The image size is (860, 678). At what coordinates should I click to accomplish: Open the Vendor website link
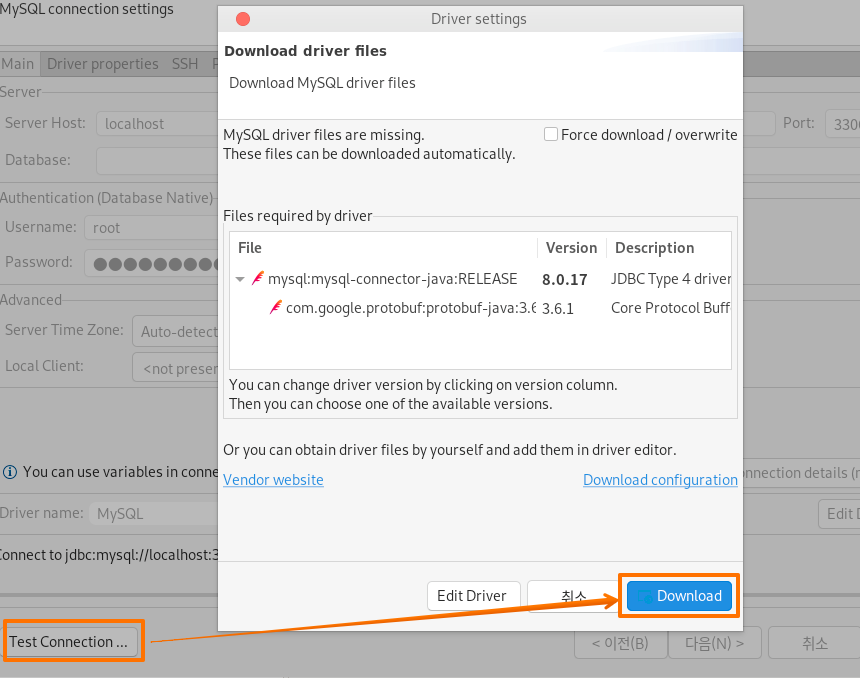pos(273,480)
